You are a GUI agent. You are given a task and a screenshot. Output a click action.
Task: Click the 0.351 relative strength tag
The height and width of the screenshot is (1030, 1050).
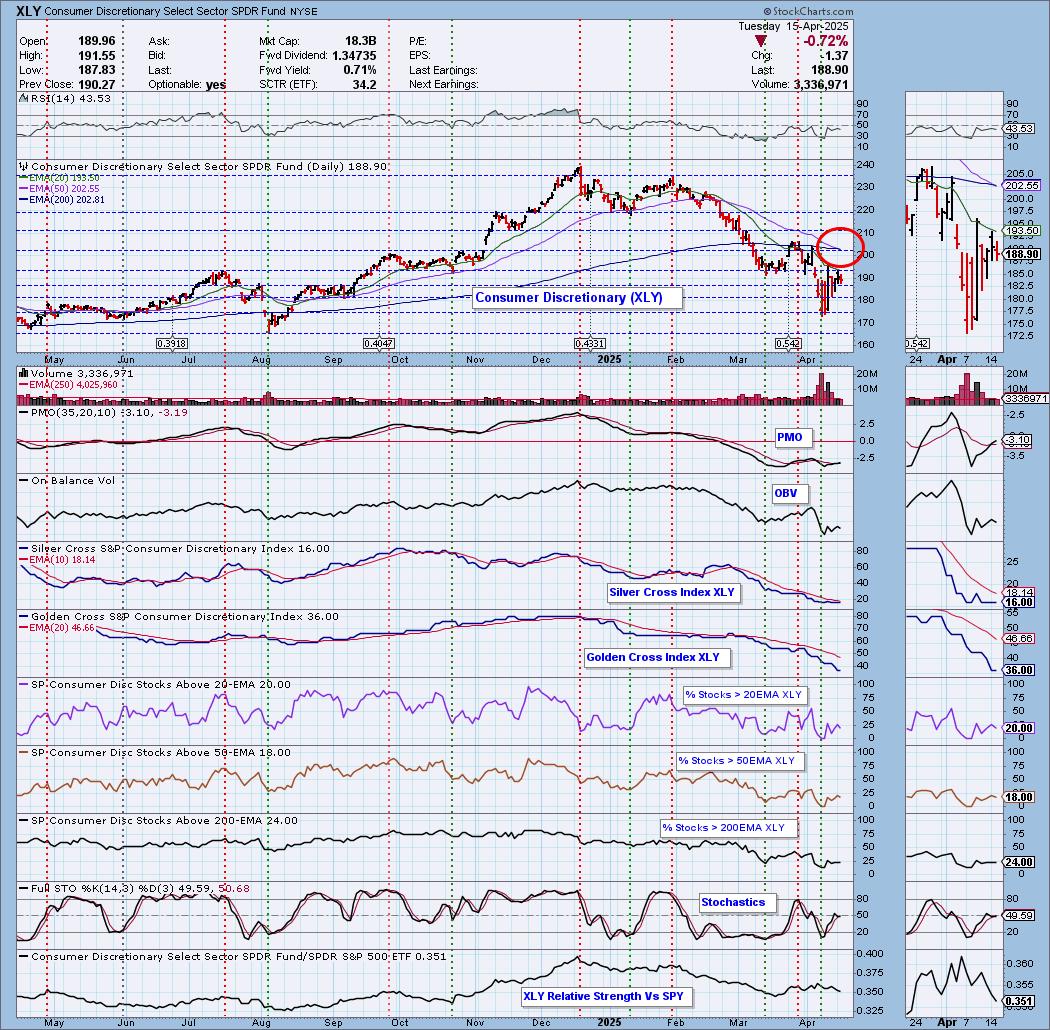1019,1002
